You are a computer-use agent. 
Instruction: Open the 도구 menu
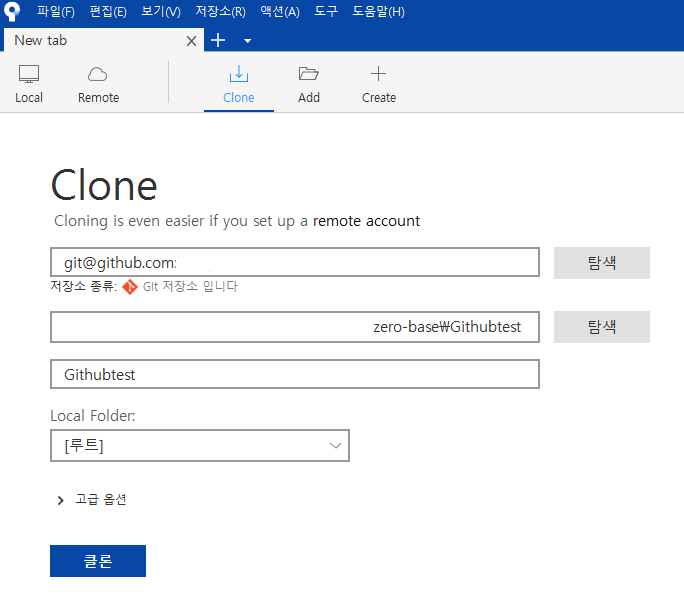pos(326,11)
